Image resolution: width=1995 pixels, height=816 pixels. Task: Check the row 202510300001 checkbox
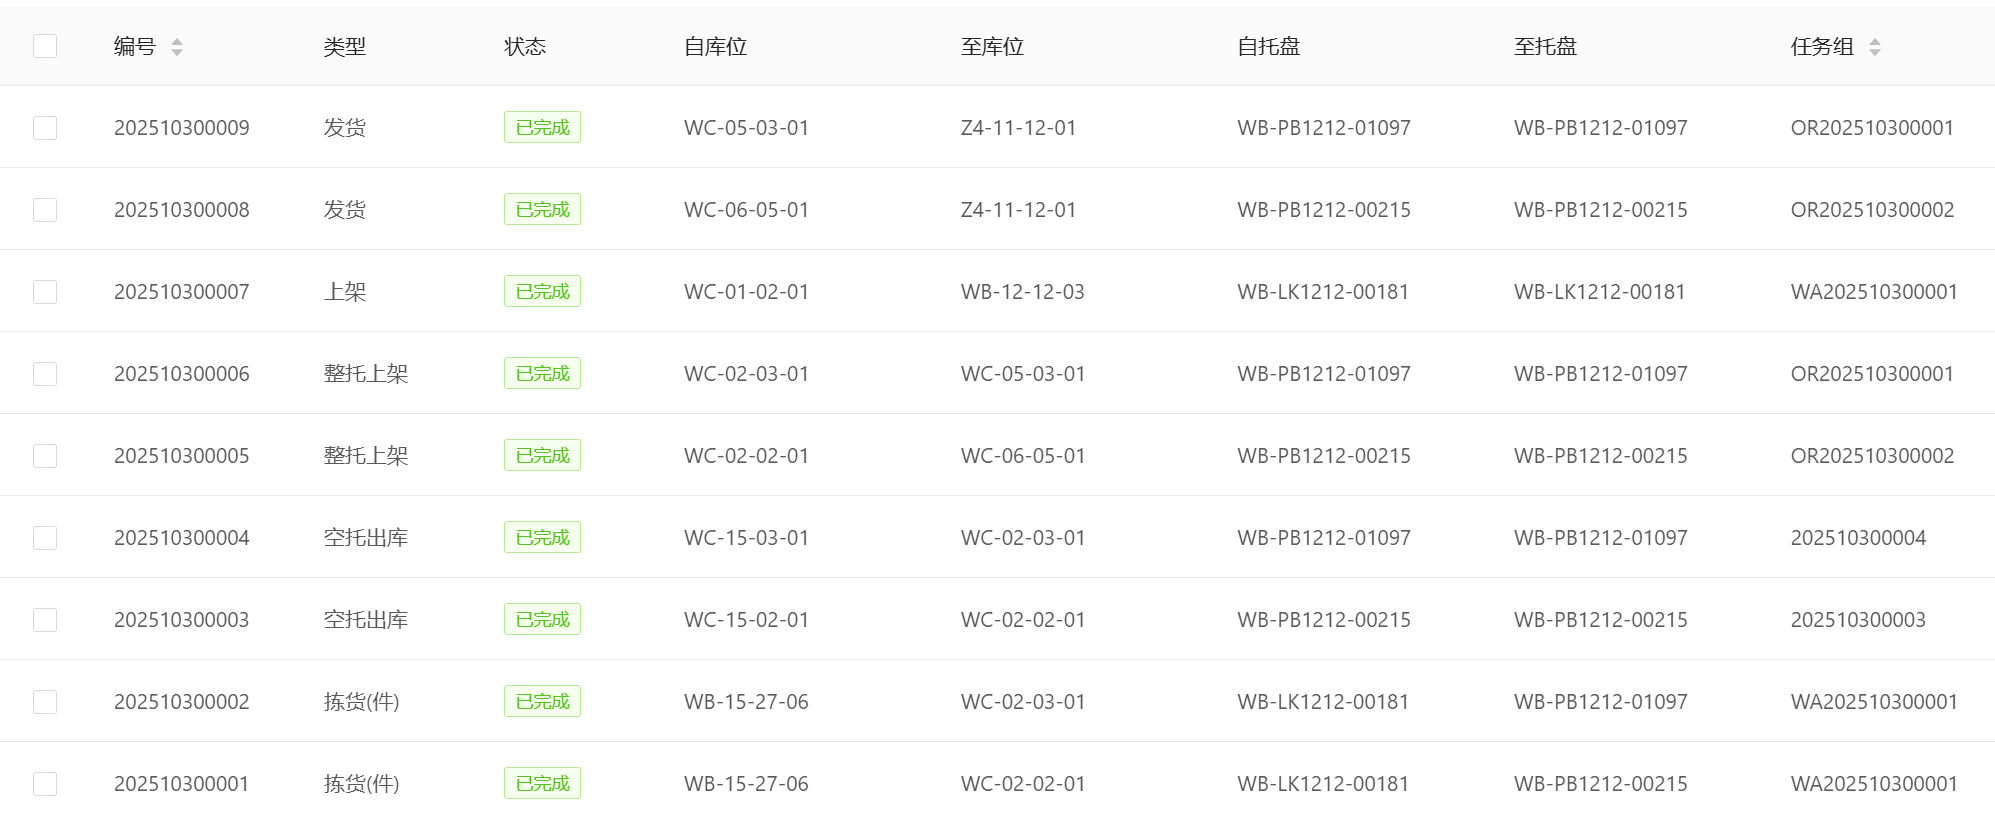45,784
